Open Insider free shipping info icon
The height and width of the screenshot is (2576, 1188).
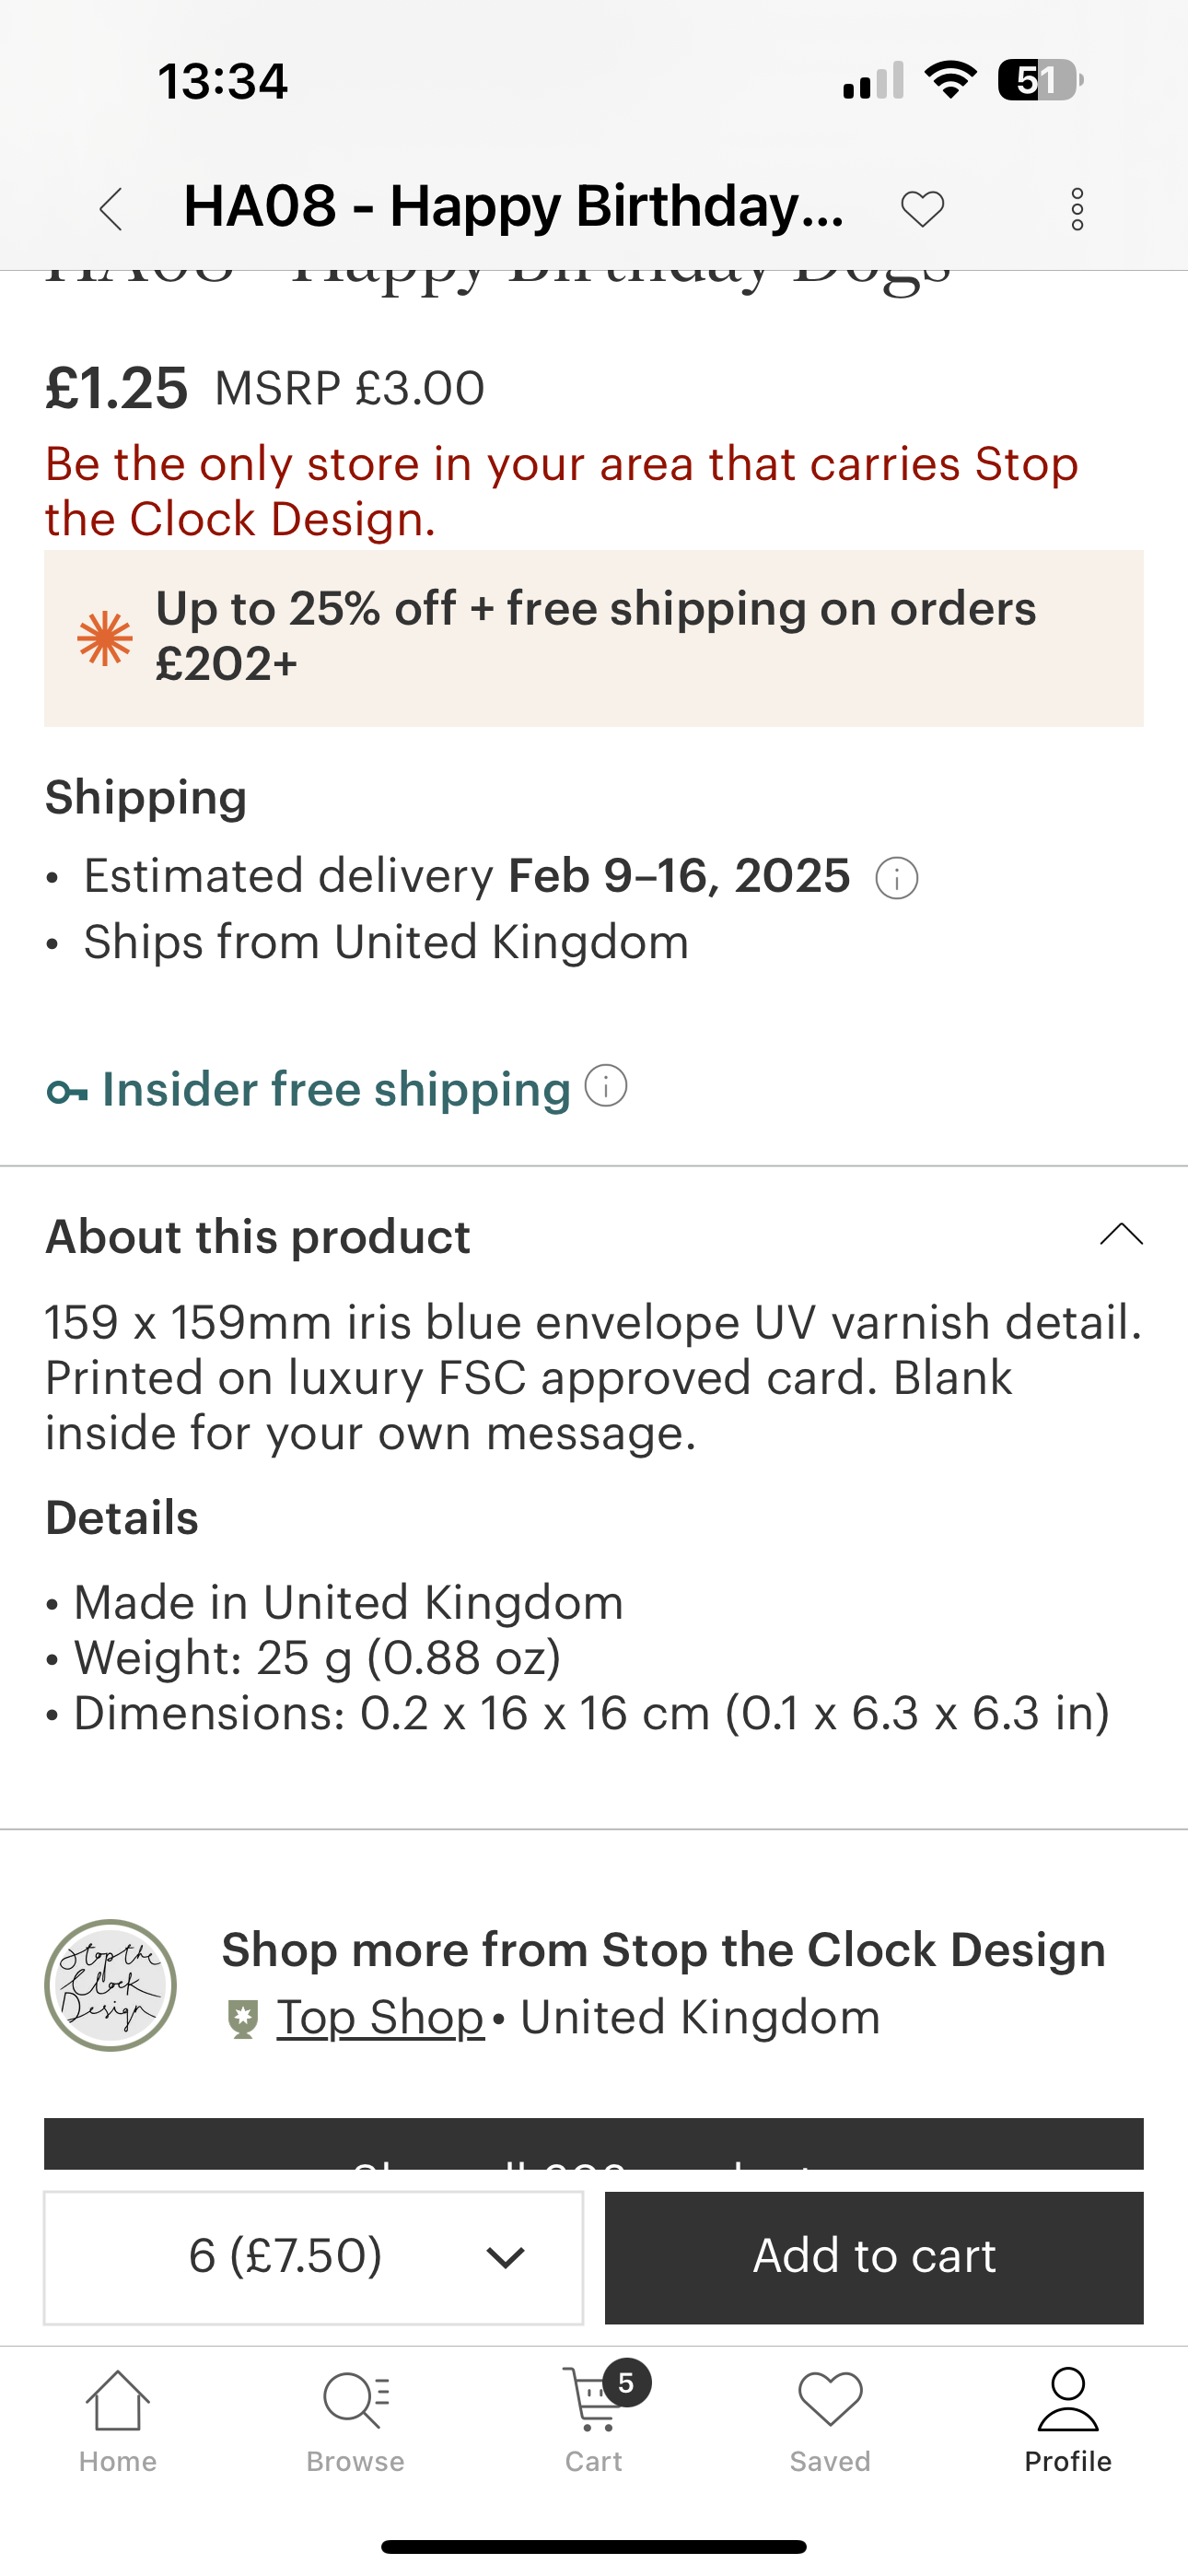606,1085
